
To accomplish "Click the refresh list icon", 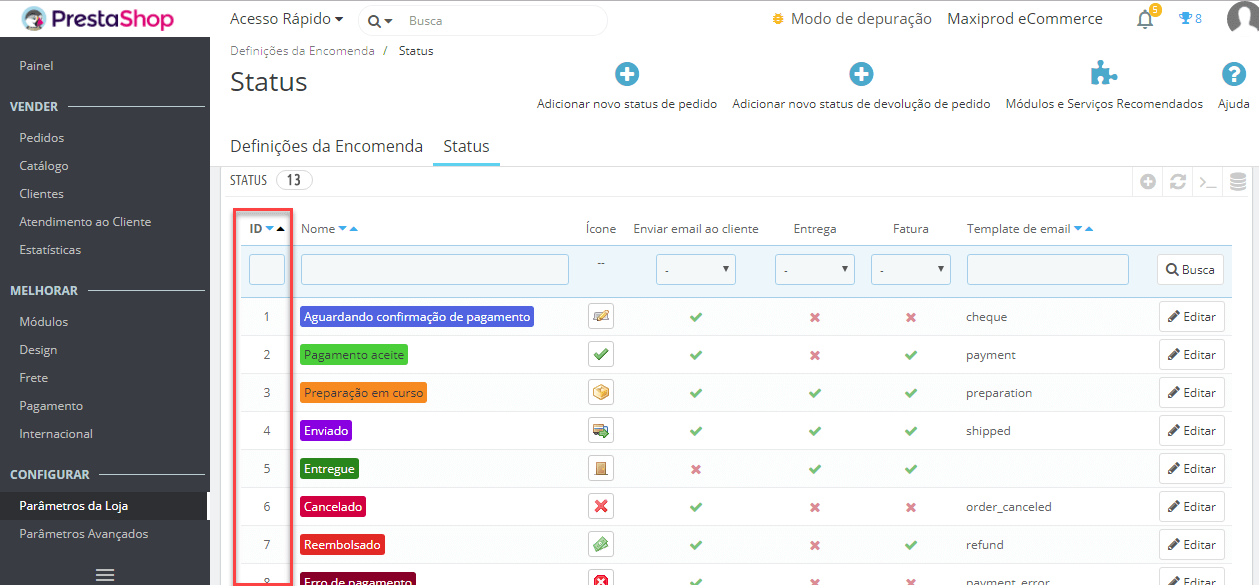I will [x=1178, y=182].
